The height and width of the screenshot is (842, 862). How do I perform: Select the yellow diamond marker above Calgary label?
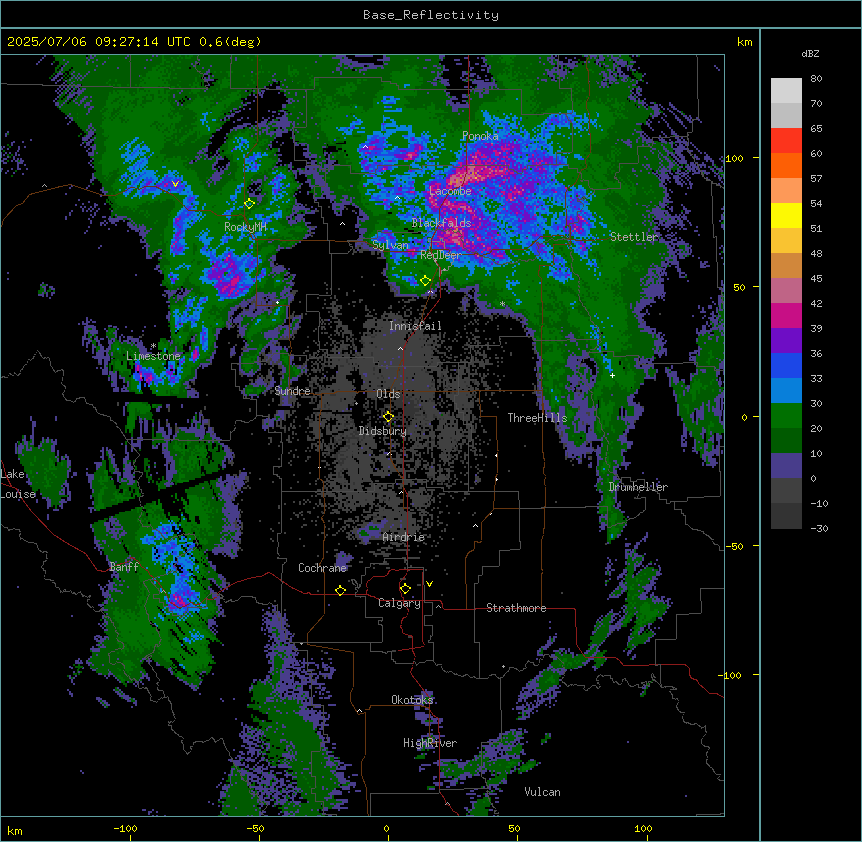(x=405, y=589)
